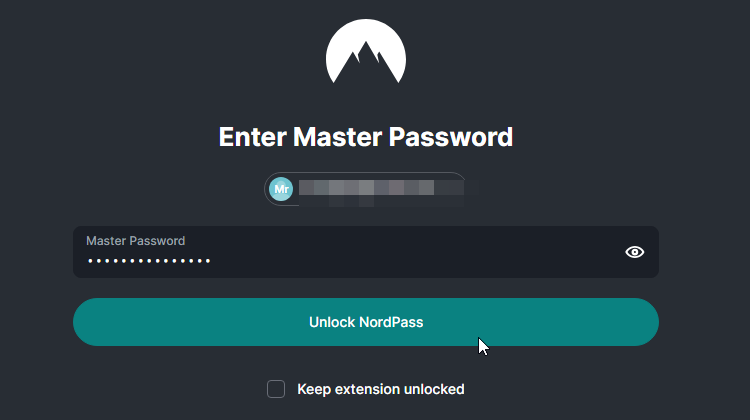Show the master password with eye icon
This screenshot has width=750, height=420.
coord(635,252)
